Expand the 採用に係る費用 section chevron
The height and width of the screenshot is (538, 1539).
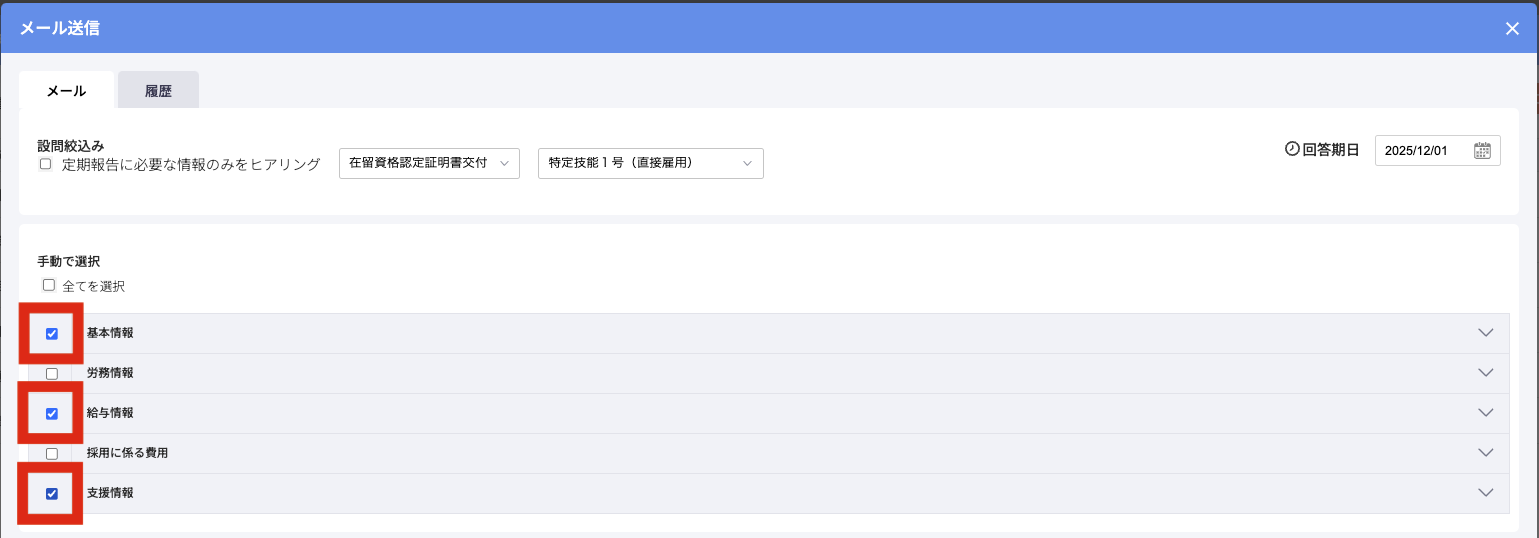click(x=1485, y=453)
